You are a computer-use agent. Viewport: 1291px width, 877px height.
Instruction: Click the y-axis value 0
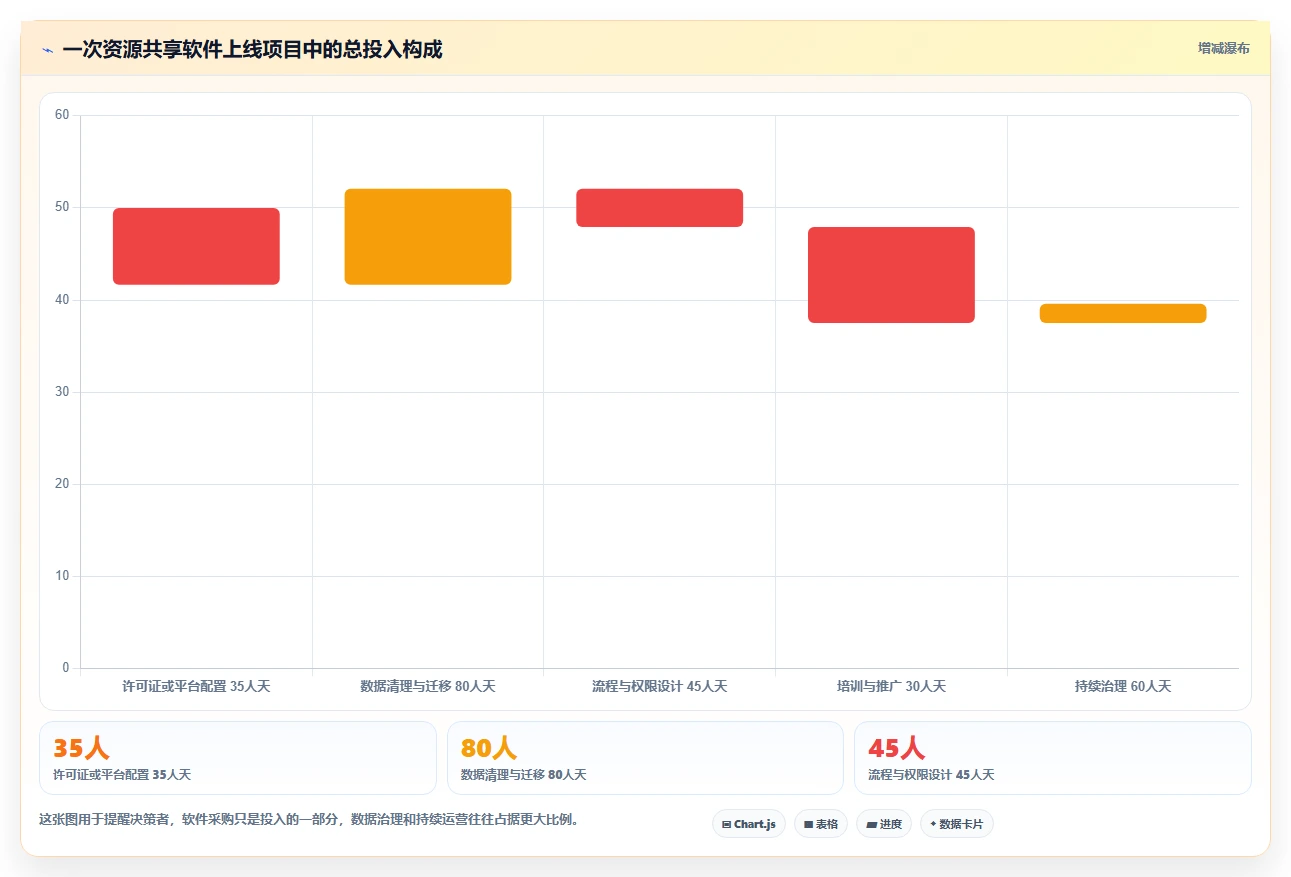pyautogui.click(x=66, y=668)
